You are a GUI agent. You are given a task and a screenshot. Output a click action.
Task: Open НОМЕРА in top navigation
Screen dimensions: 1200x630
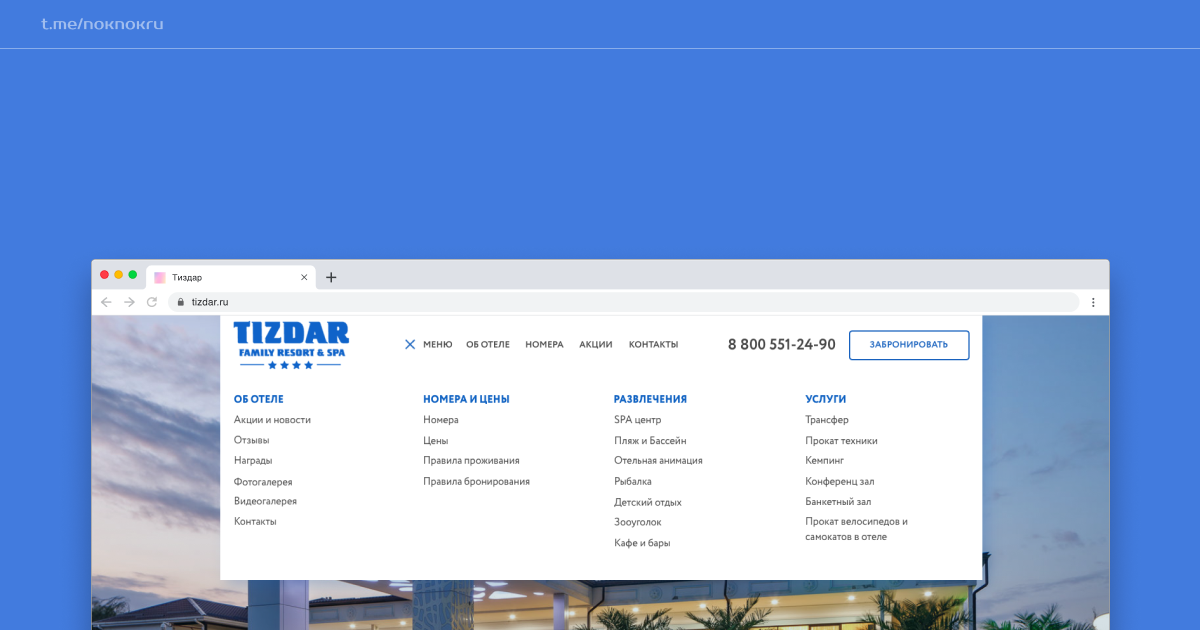(x=545, y=344)
